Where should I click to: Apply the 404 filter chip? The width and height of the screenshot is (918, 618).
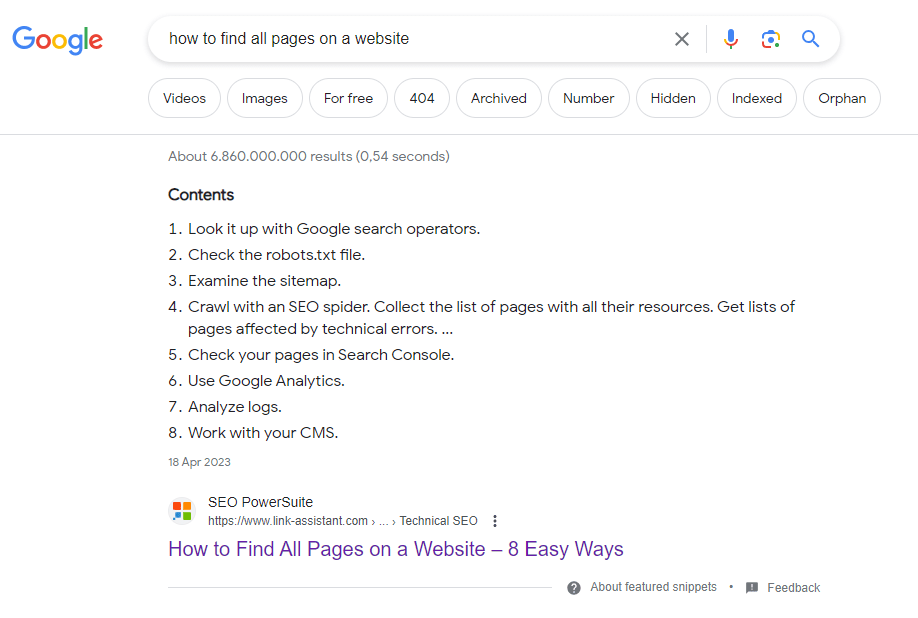(422, 98)
